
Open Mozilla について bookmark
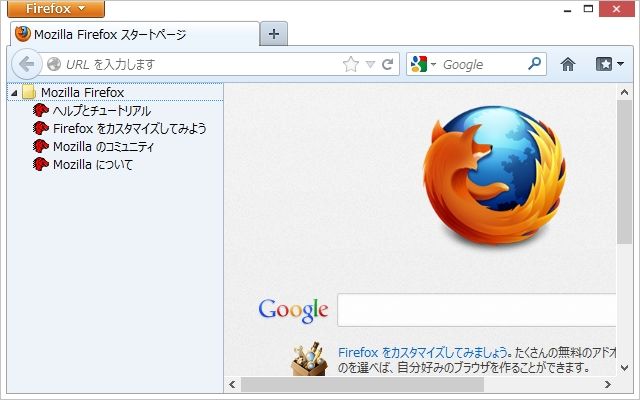(93, 164)
